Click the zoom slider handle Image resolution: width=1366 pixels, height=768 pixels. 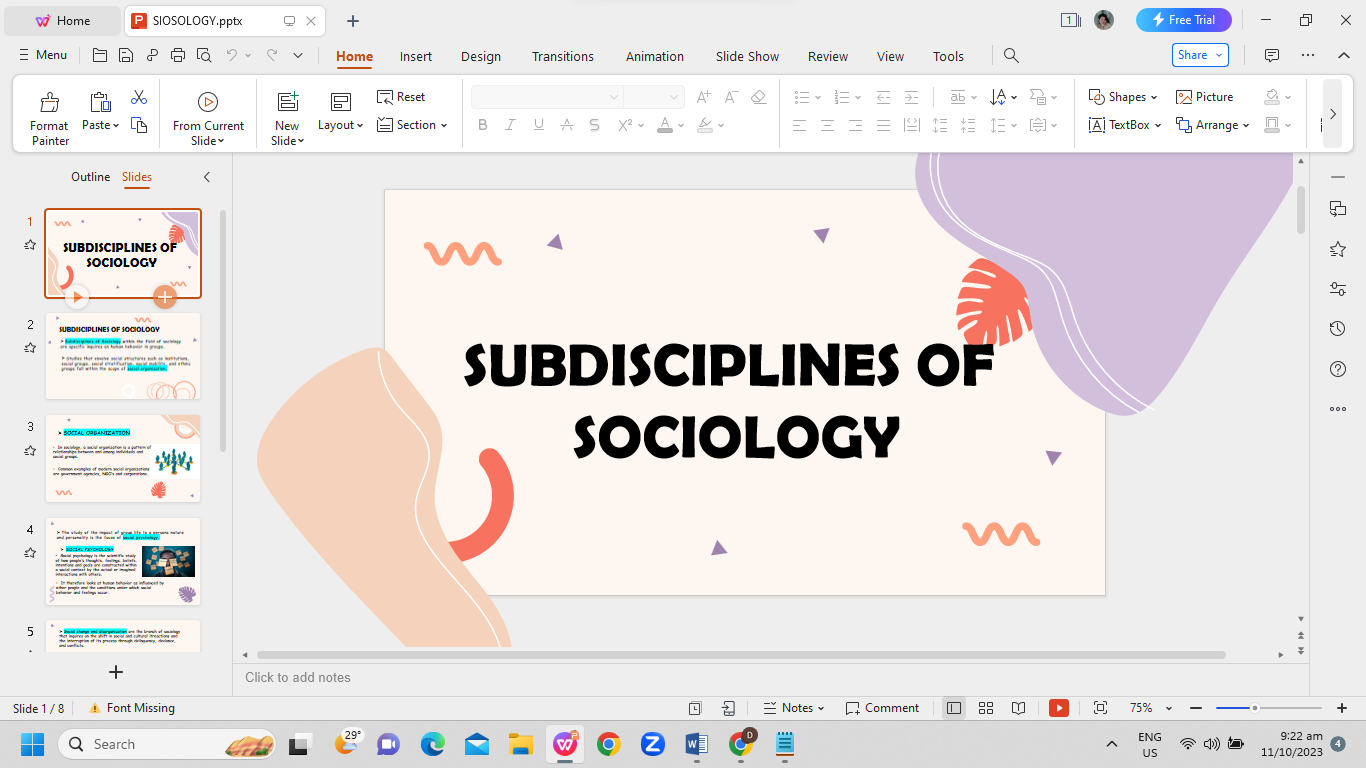(1254, 708)
